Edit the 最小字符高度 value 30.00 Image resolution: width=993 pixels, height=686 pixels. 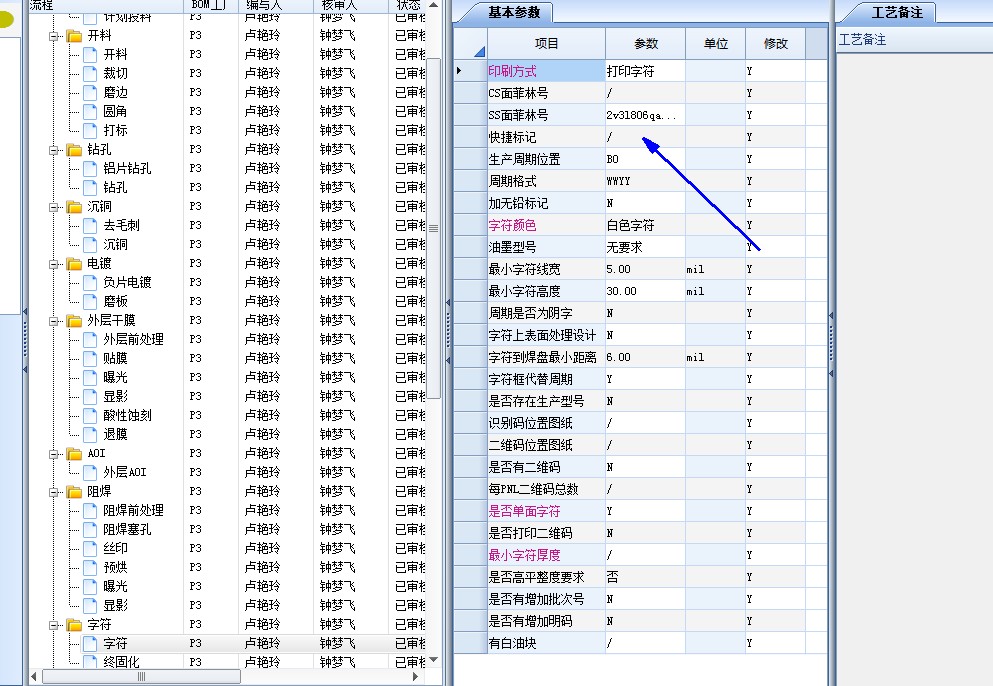point(645,291)
